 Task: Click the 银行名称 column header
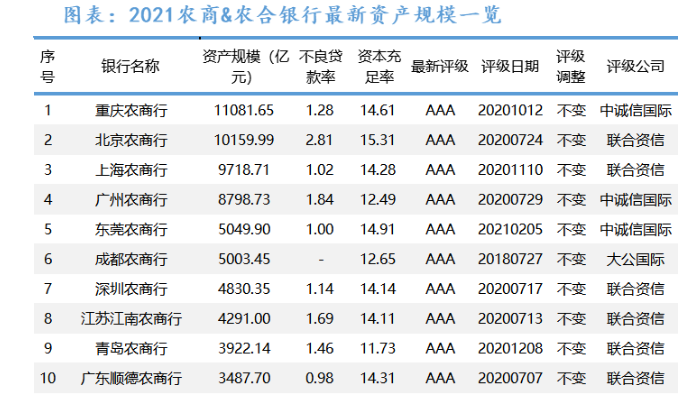pos(130,66)
